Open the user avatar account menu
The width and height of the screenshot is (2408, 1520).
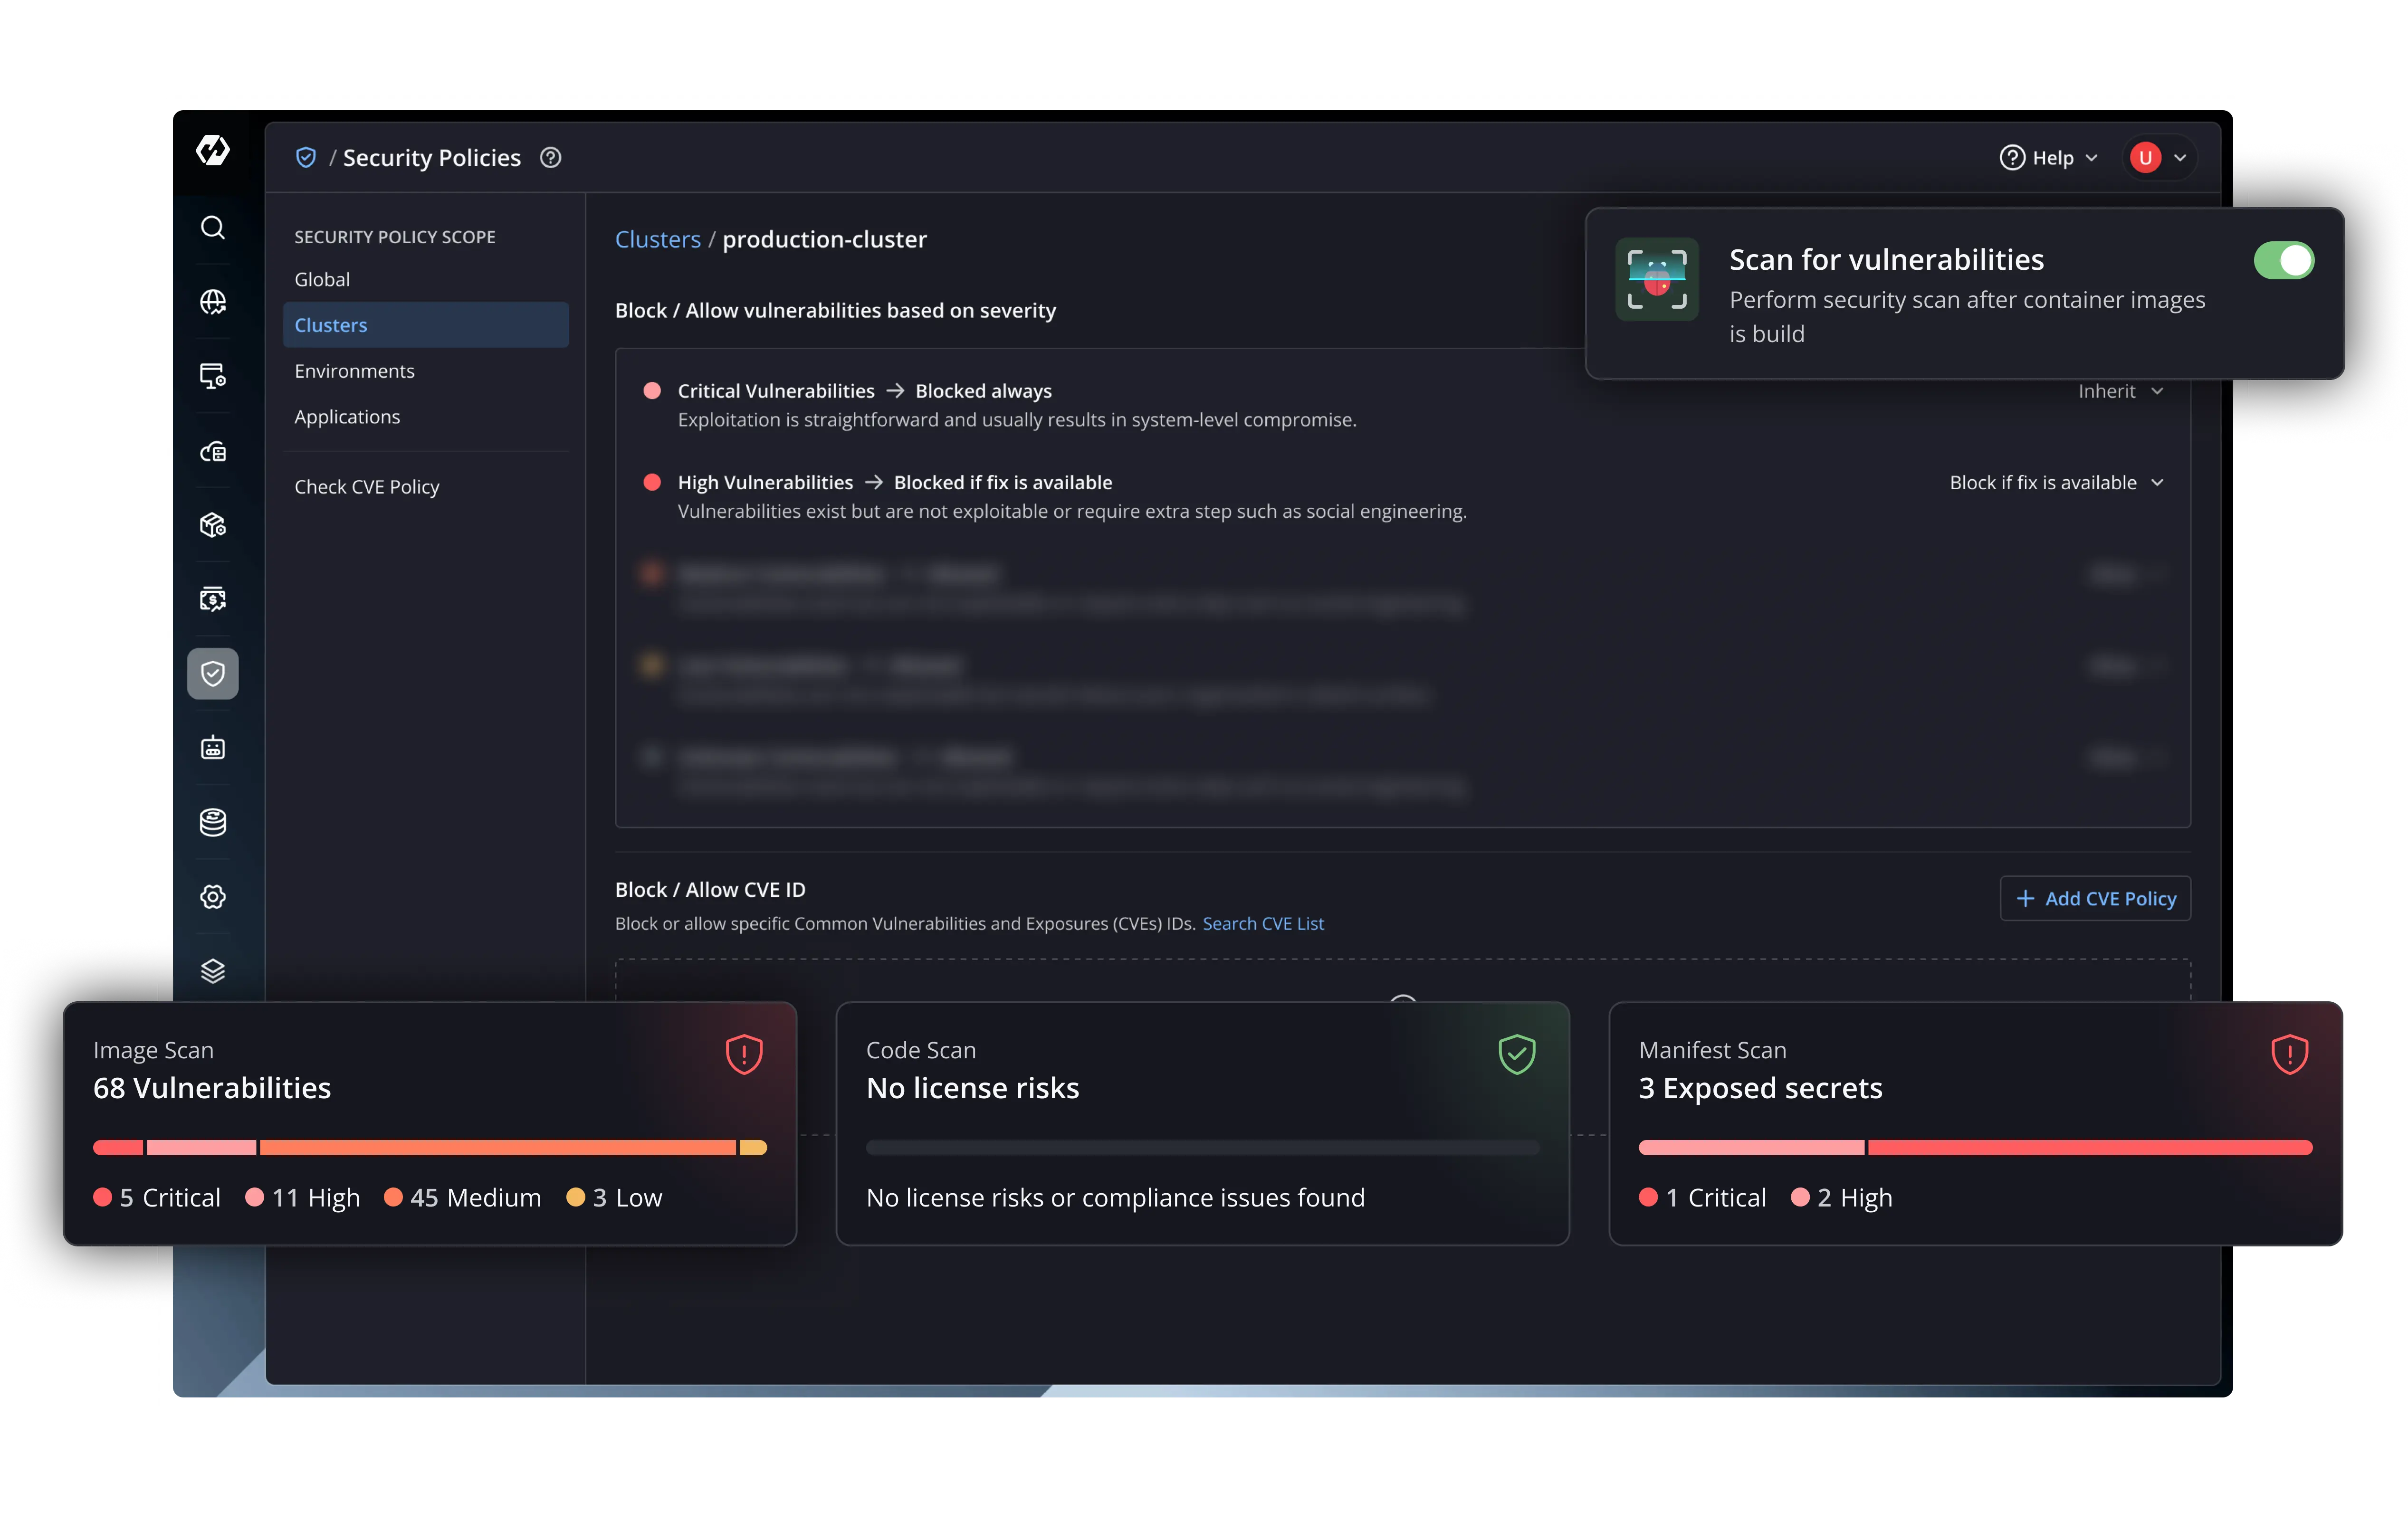click(x=2158, y=158)
